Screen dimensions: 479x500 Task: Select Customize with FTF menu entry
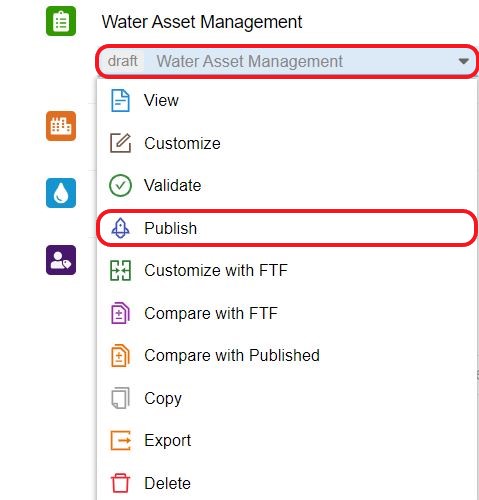click(287, 270)
